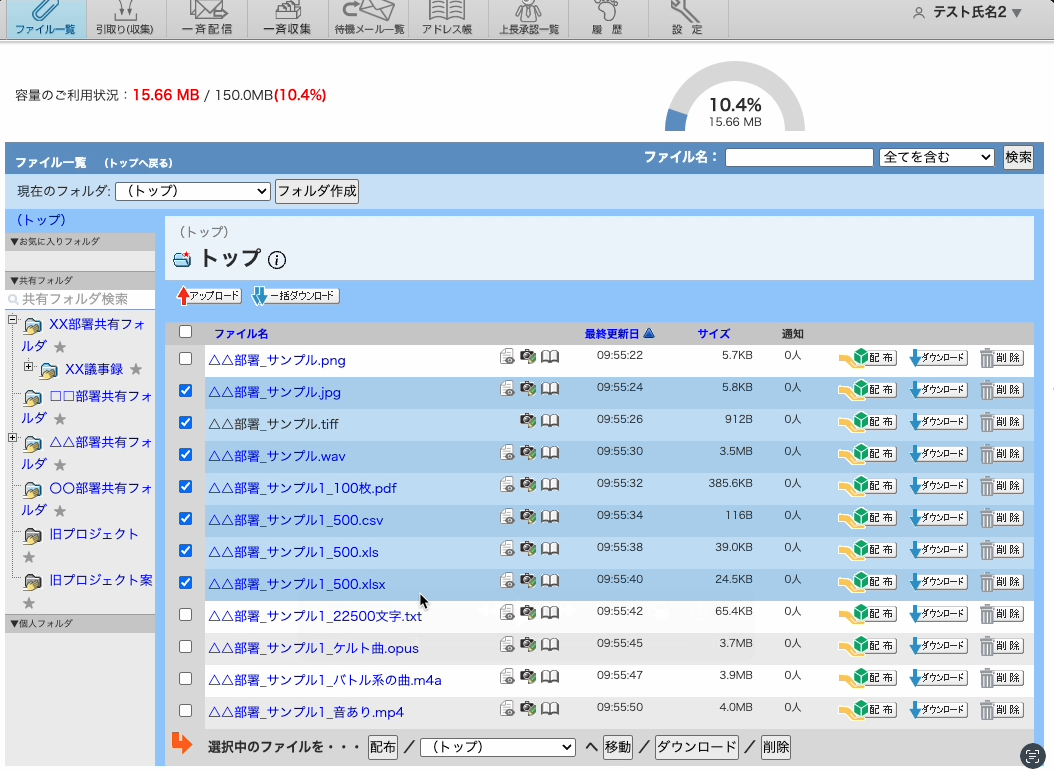The width and height of the screenshot is (1054, 771).
Task: Click the camera preview icon for サンプル1_音あり.mp4
Action: coord(528,709)
